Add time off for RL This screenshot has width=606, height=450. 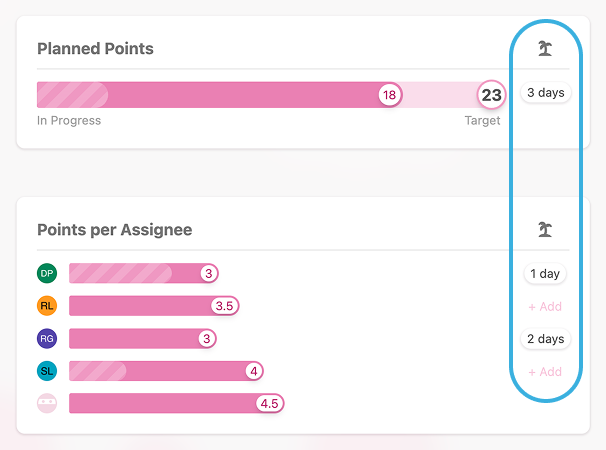click(x=545, y=306)
